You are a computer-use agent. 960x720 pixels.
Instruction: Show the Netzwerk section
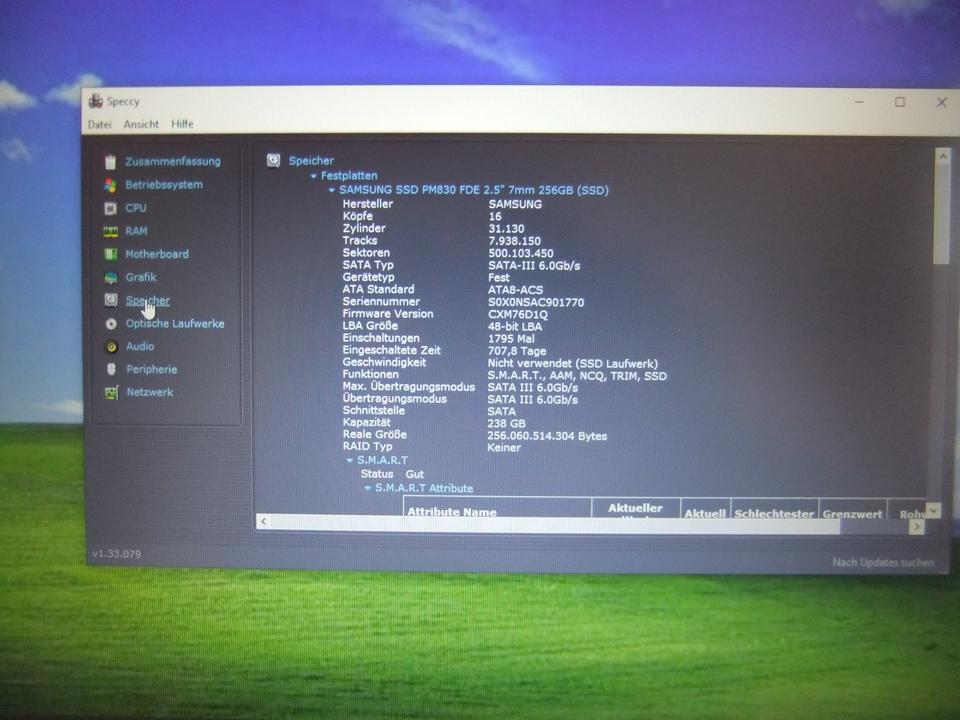(x=150, y=392)
